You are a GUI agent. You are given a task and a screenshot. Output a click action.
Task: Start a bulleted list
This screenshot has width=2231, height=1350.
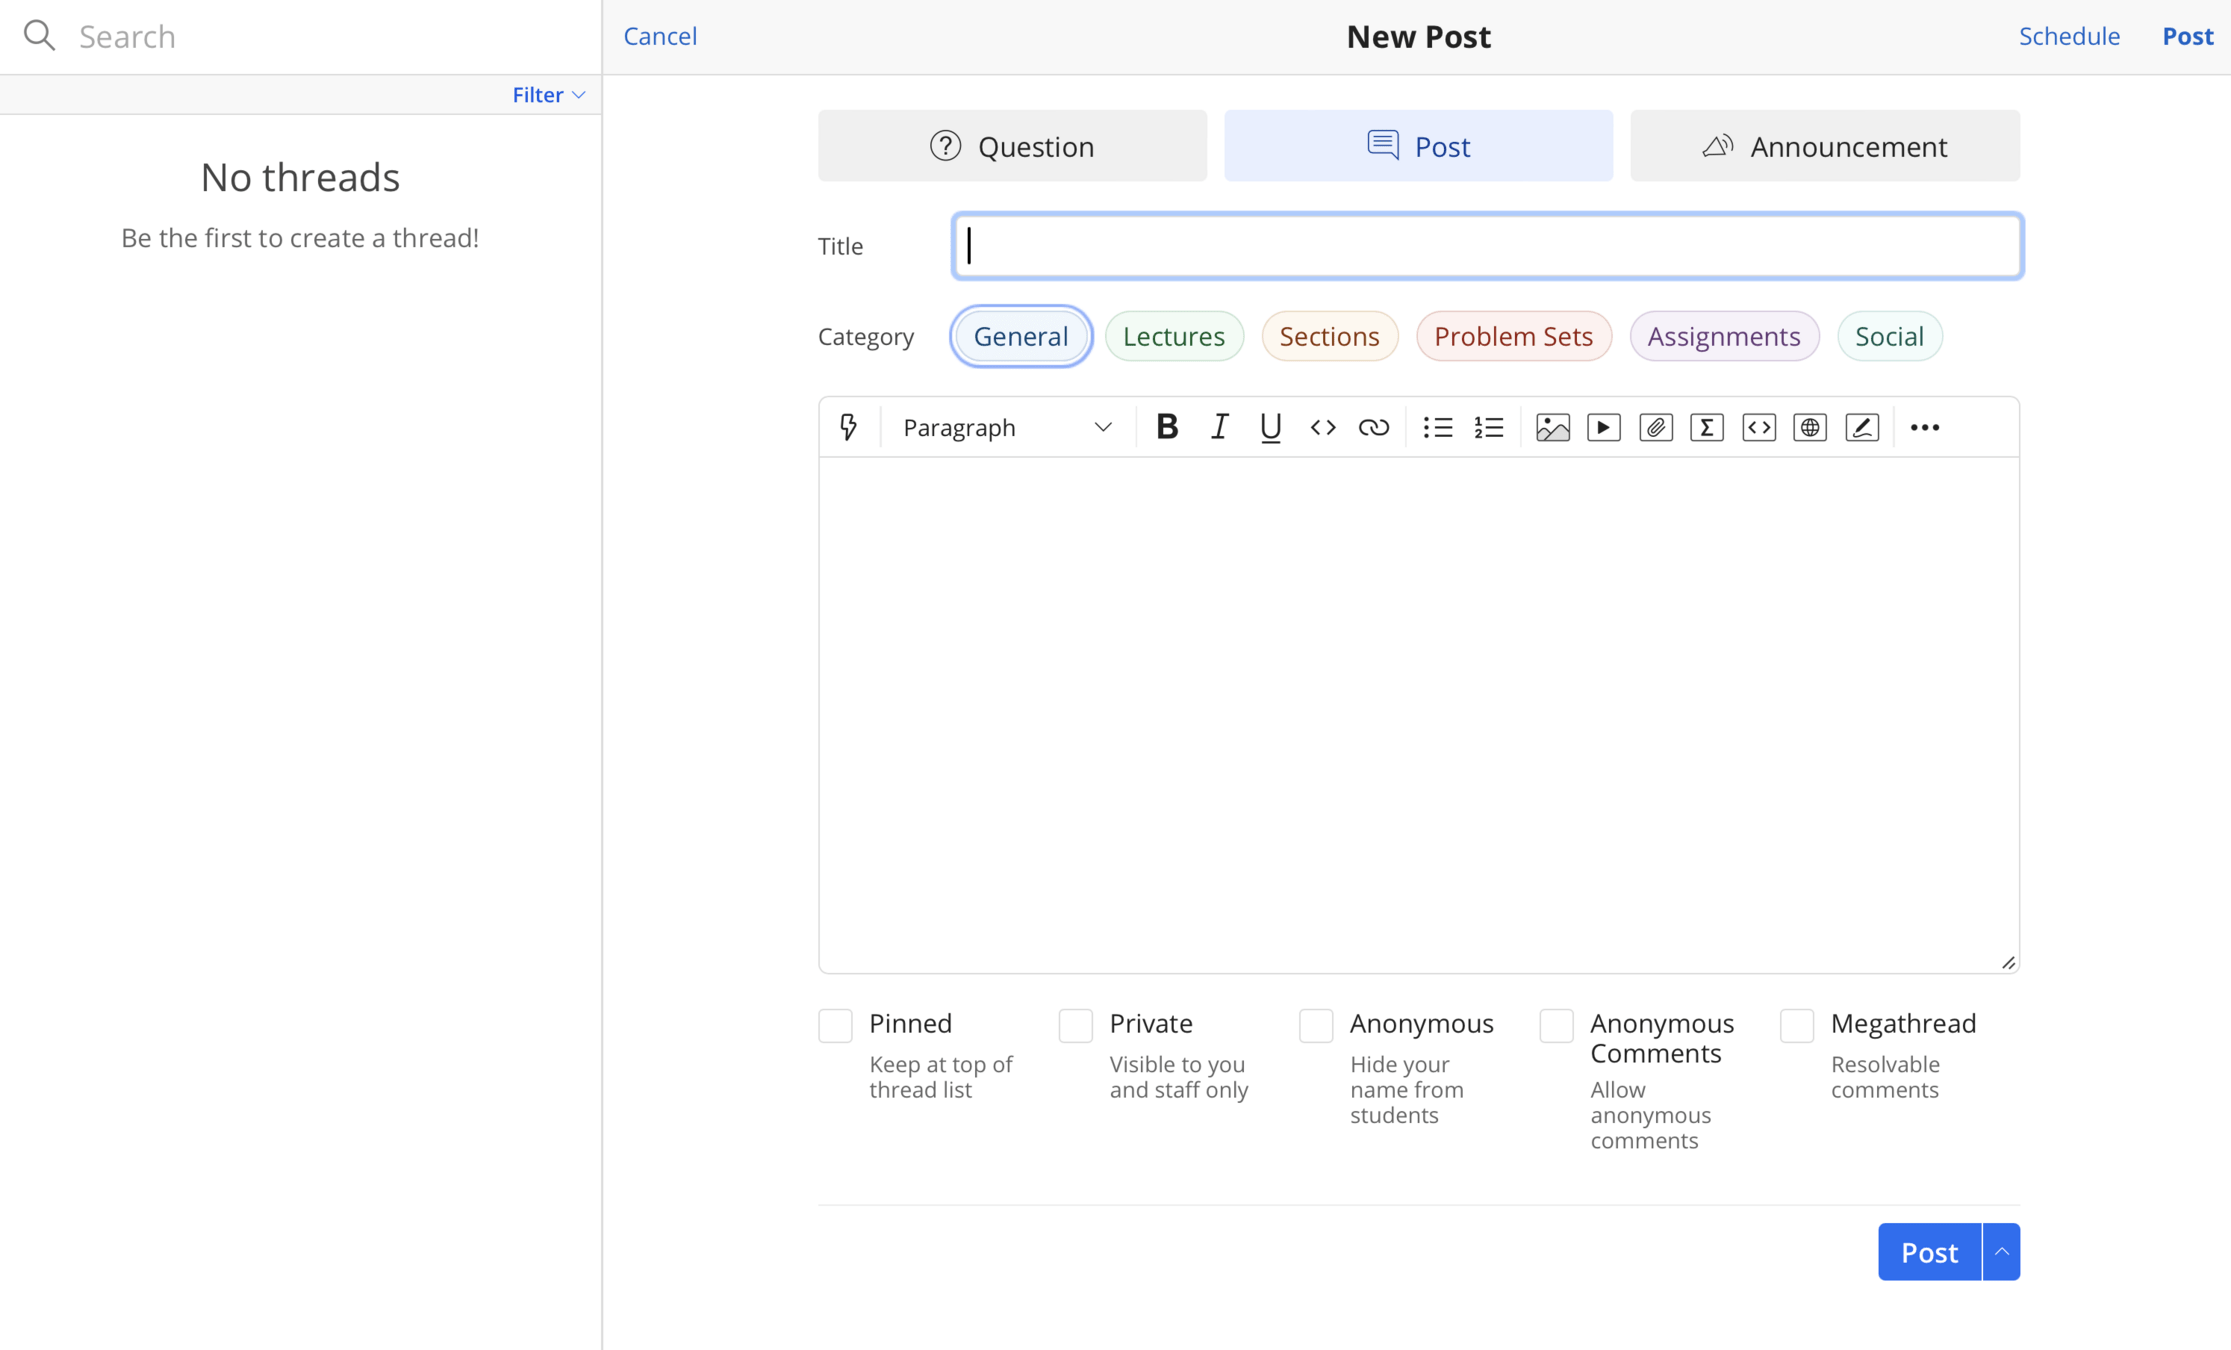pos(1437,427)
